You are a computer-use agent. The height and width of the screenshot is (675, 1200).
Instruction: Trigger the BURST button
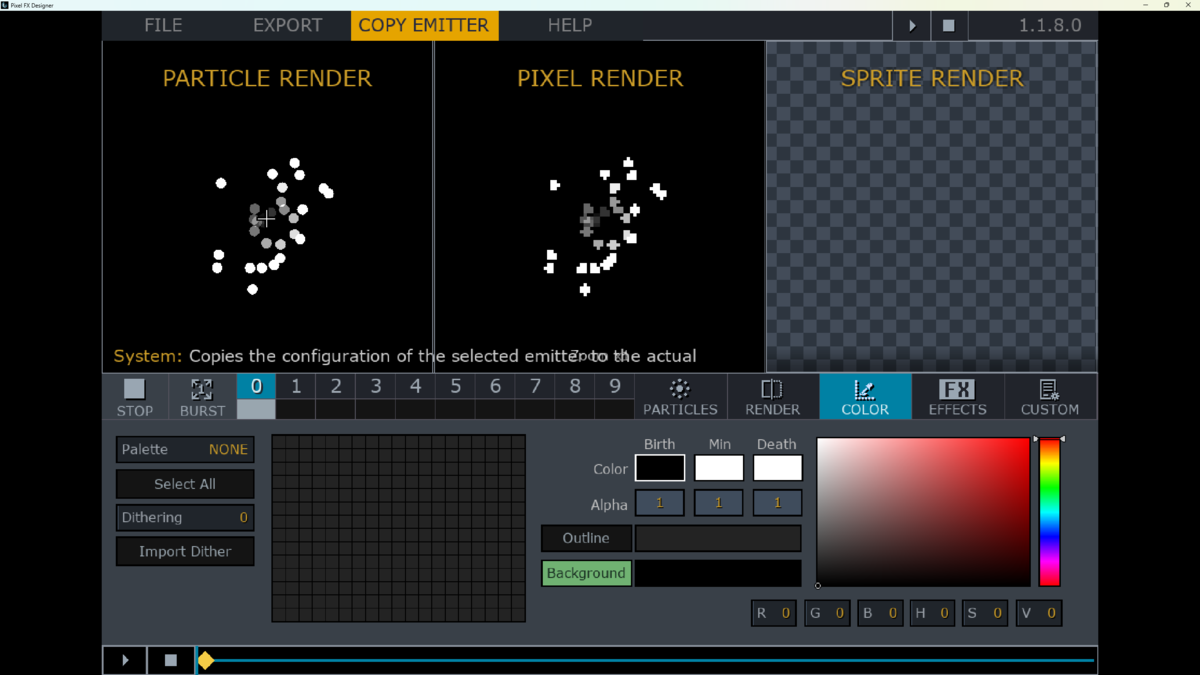click(x=202, y=397)
